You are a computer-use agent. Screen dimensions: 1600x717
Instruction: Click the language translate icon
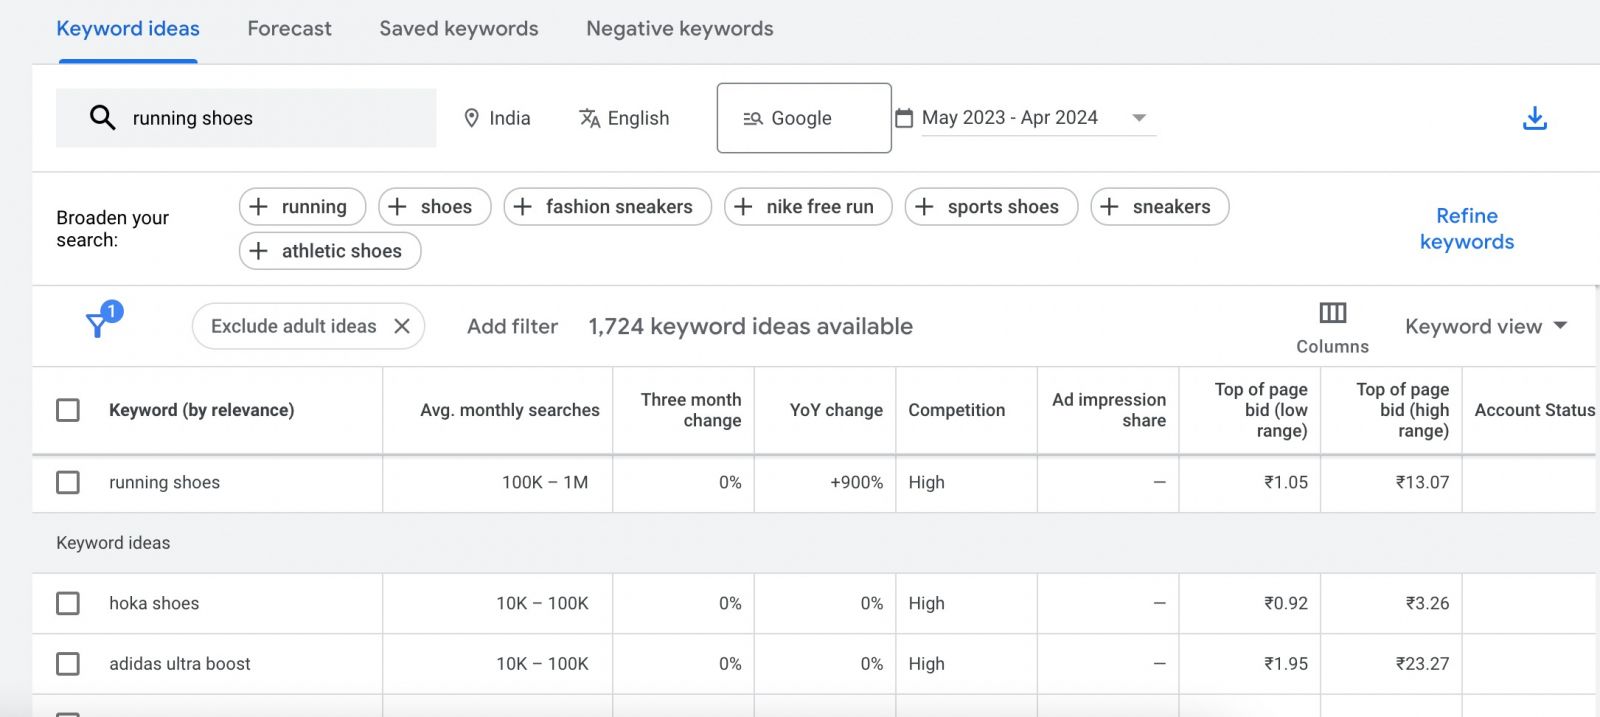point(590,118)
